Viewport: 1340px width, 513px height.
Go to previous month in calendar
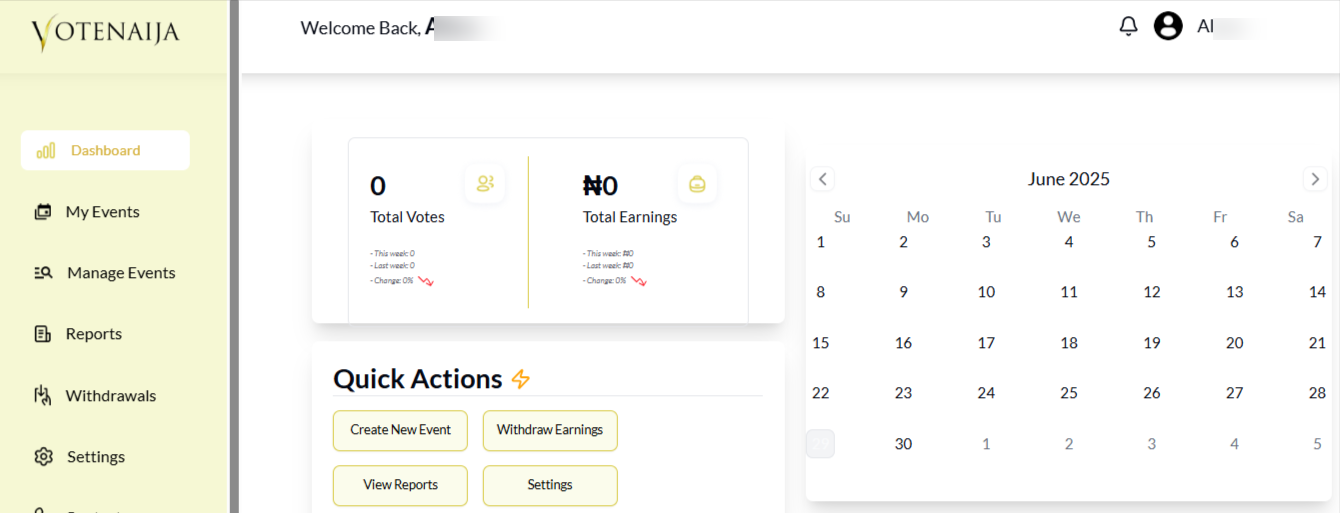(x=822, y=179)
